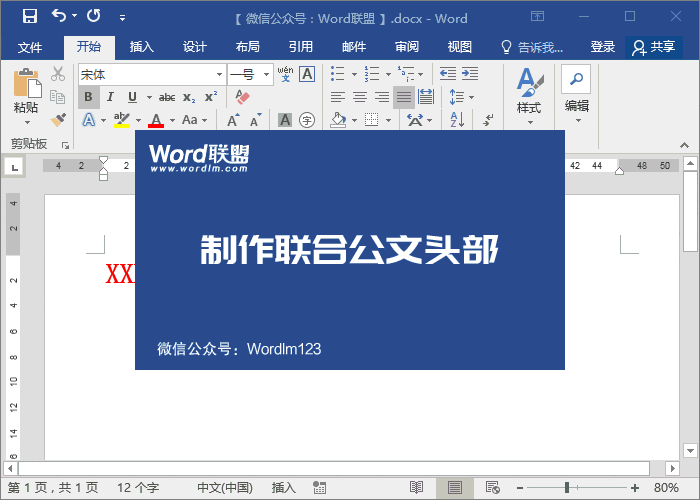Viewport: 700px width, 500px height.
Task: Decrease paragraph indent
Action: pyautogui.click(x=448, y=73)
